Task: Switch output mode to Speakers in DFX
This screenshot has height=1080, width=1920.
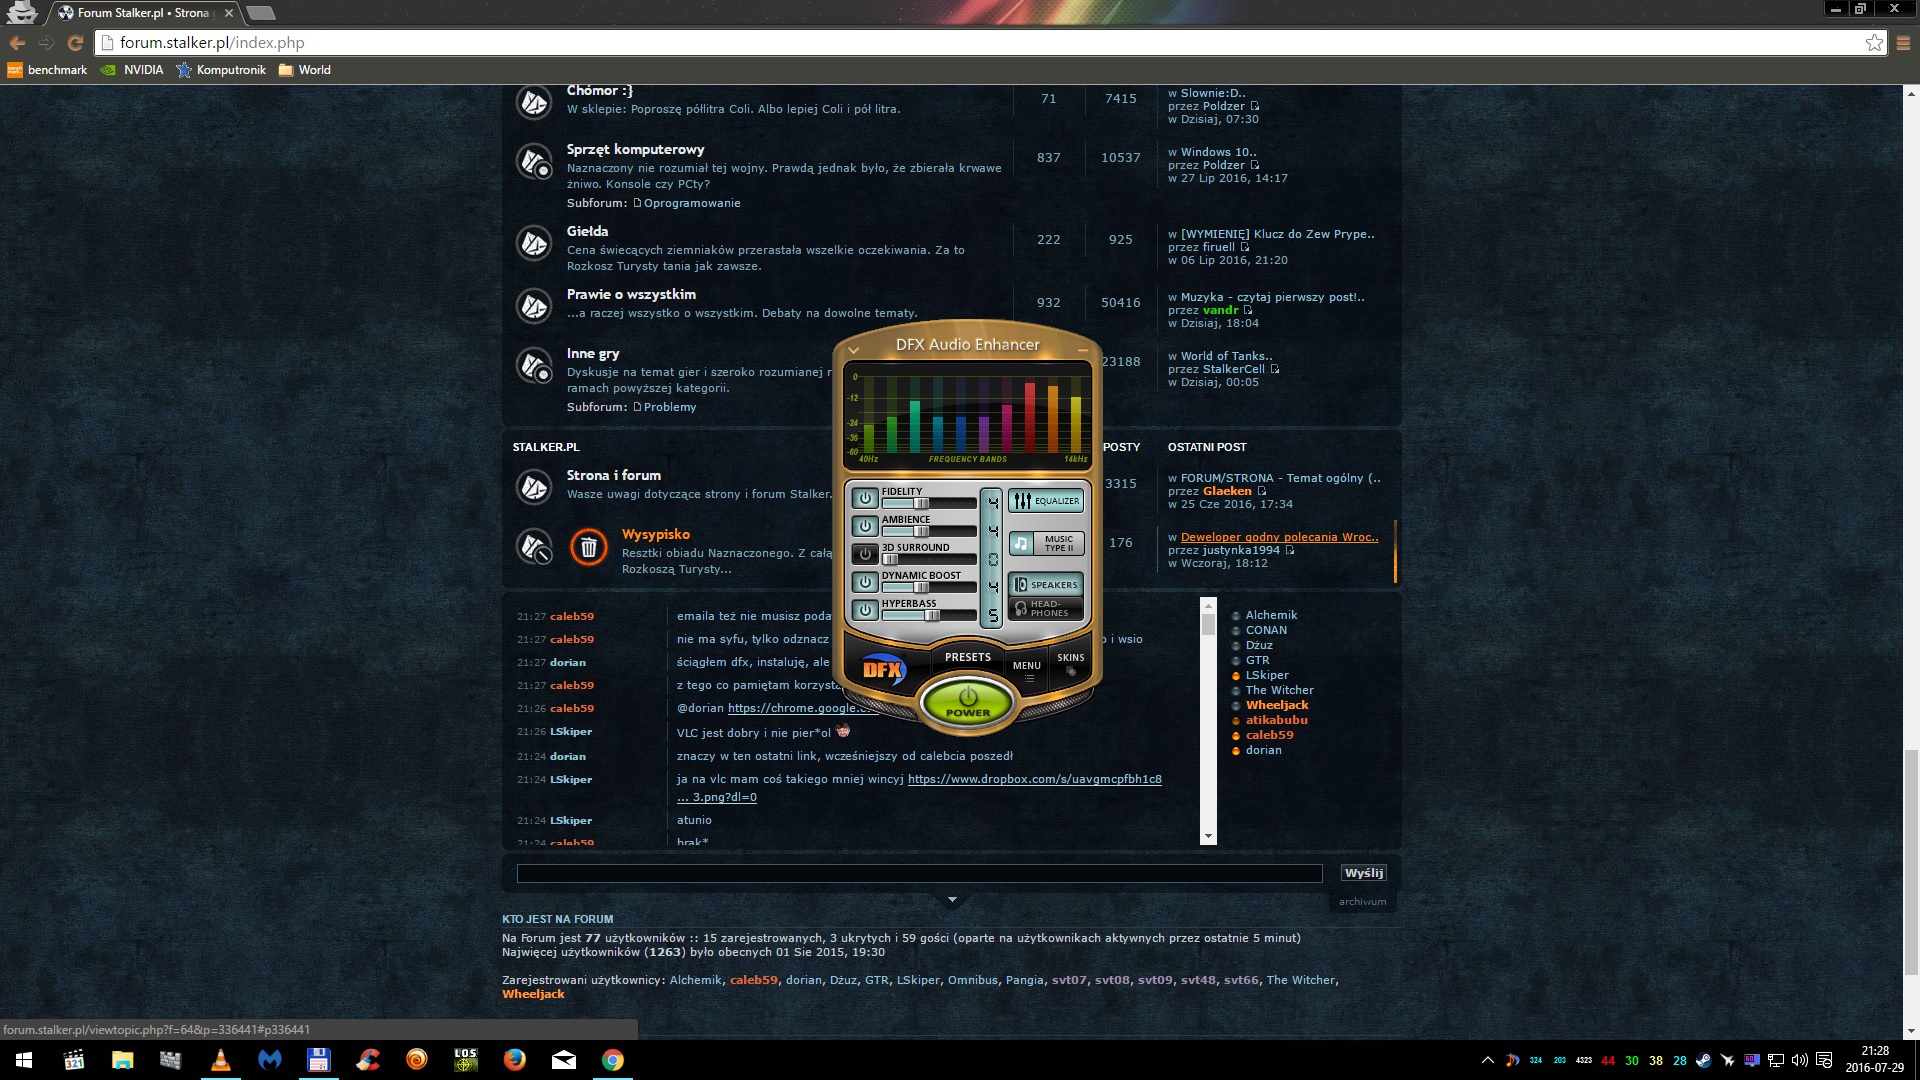Action: 1046,584
